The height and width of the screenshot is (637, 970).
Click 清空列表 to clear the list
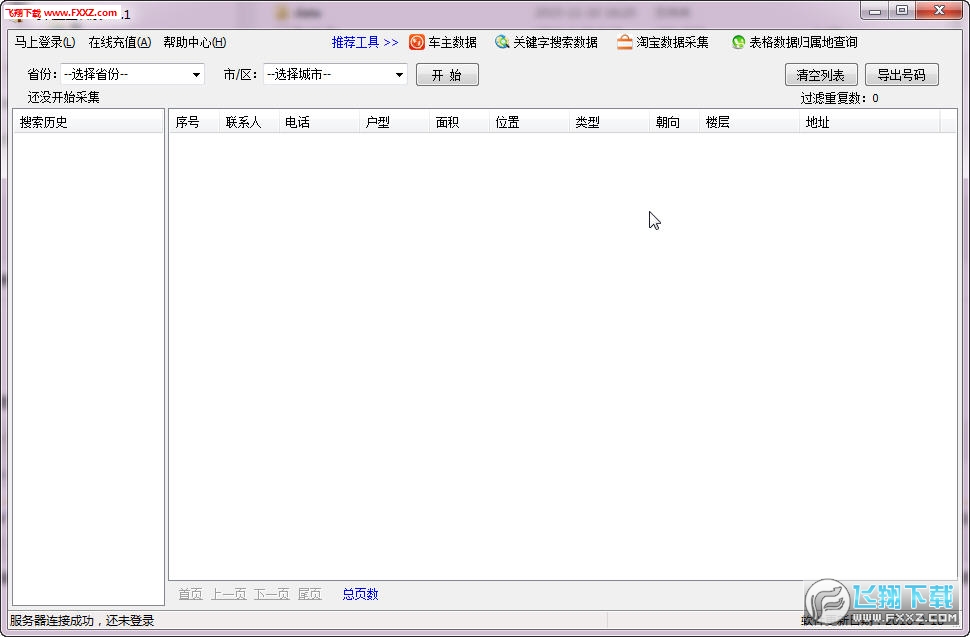pos(820,73)
